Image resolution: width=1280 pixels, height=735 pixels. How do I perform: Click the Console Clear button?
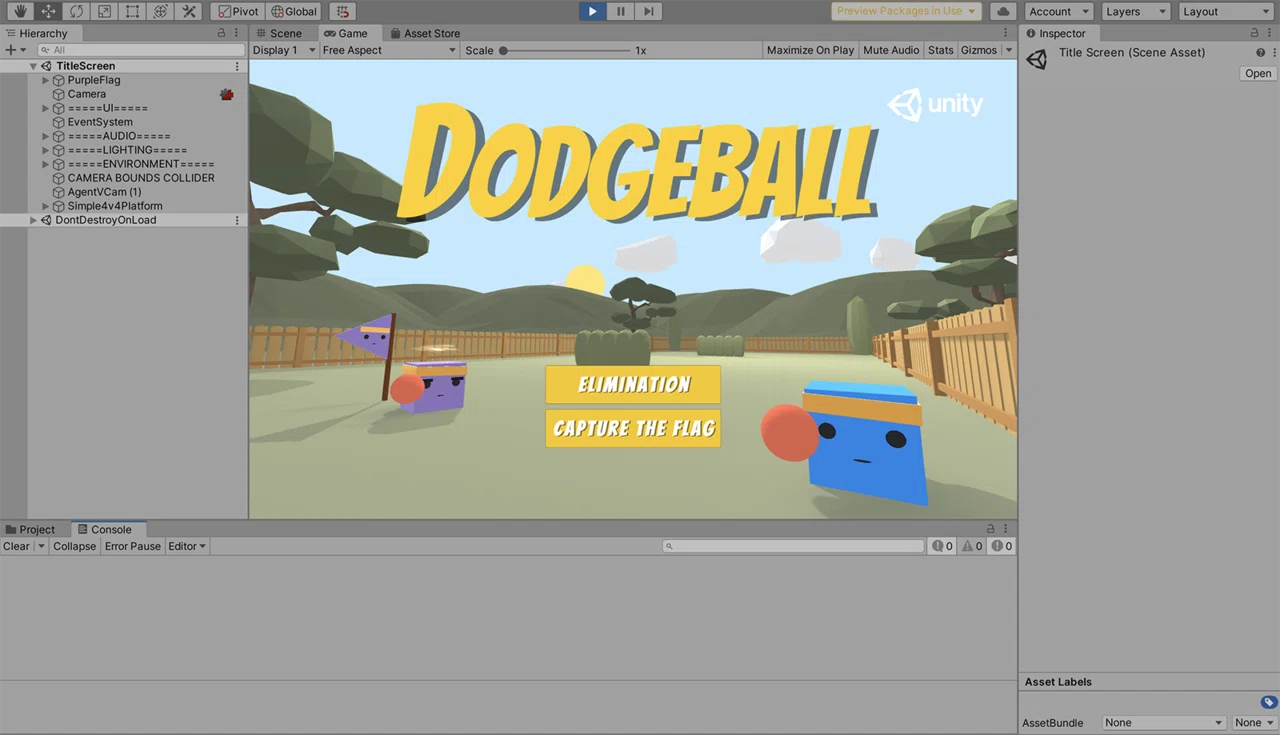pos(17,546)
